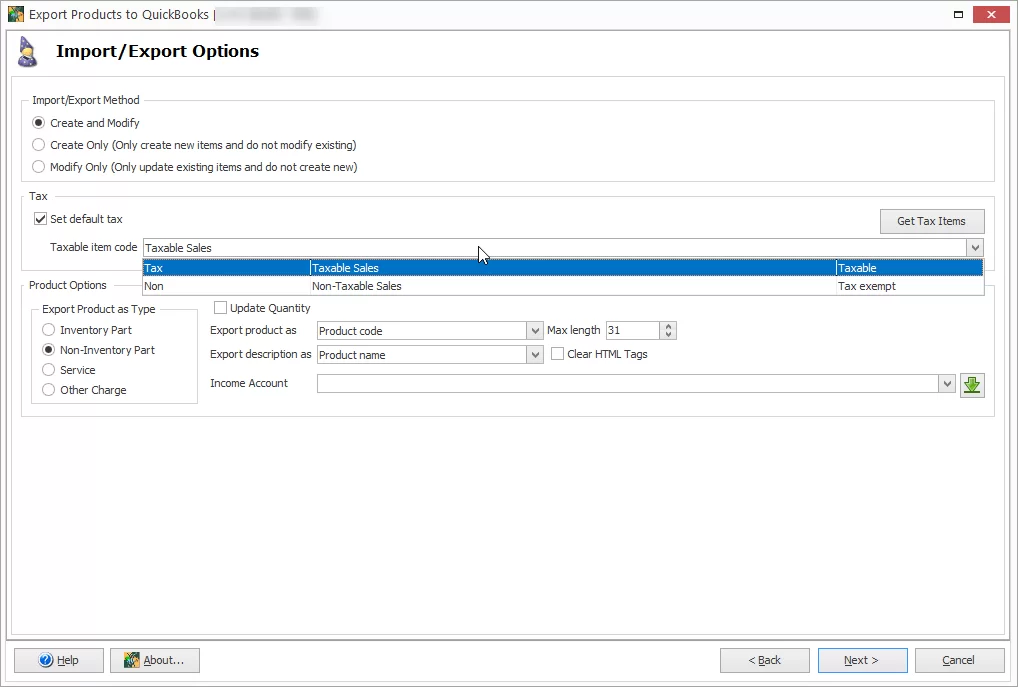Click the Income Account dropdown chevron
1018x687 pixels.
coord(946,383)
